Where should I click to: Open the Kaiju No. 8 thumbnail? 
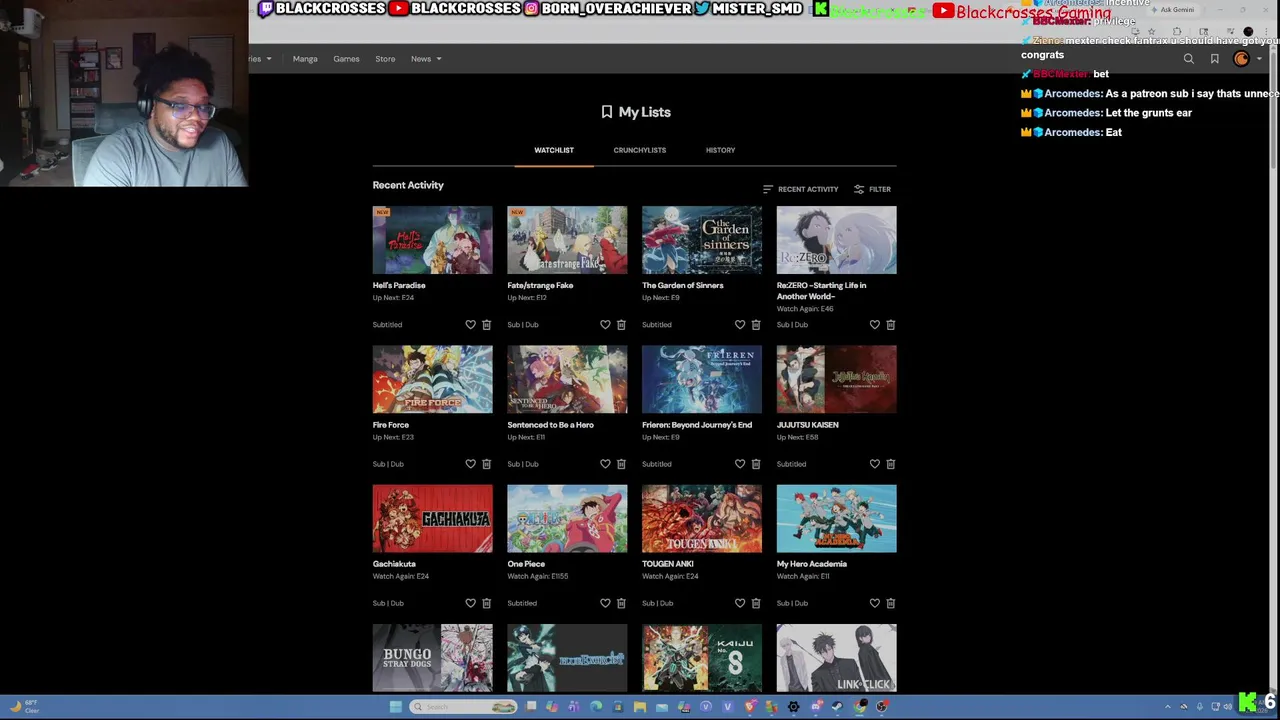coord(702,658)
